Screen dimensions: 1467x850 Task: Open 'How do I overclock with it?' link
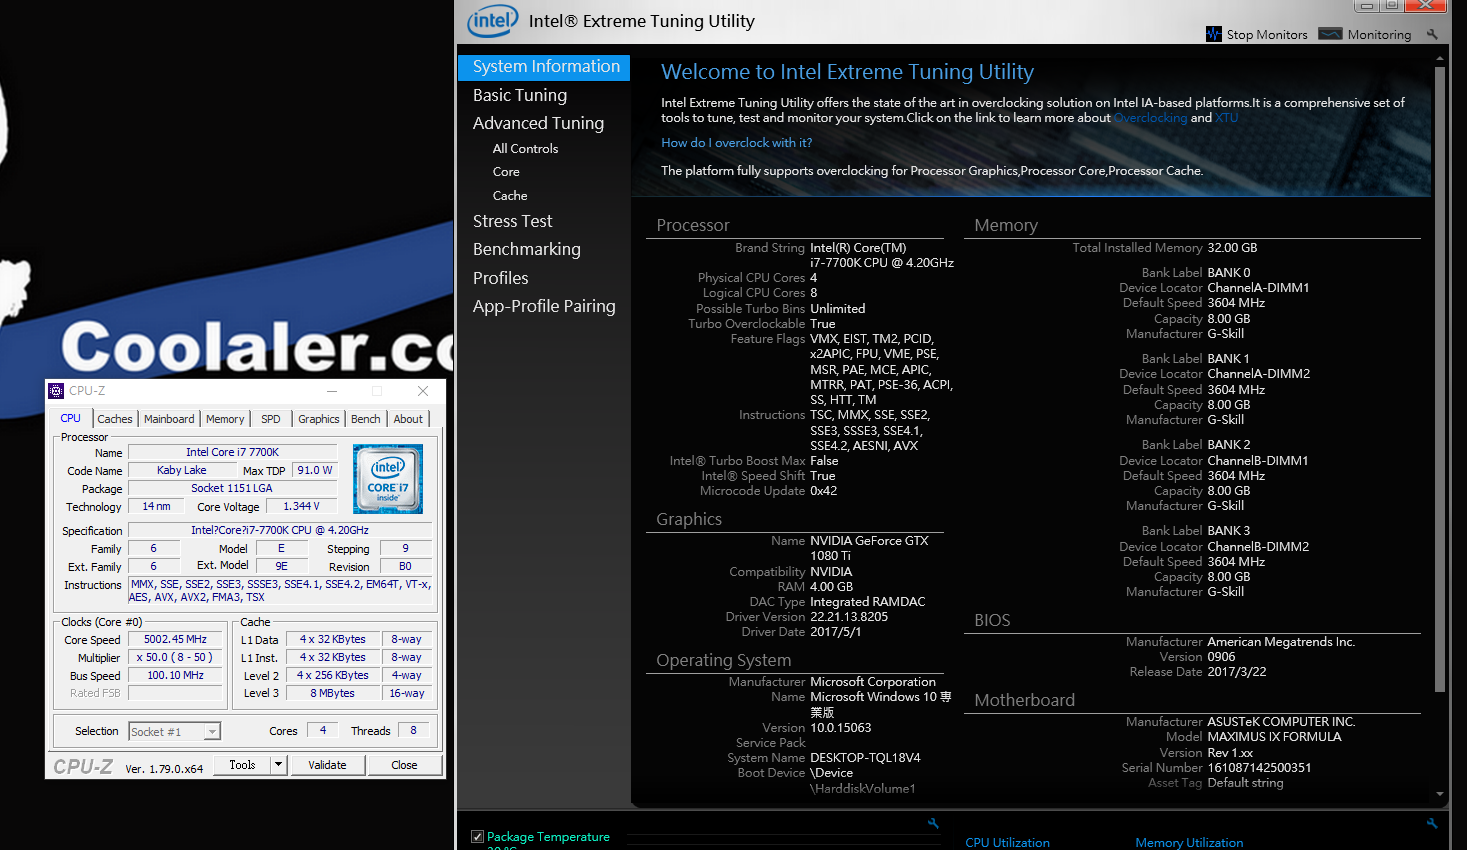point(736,143)
